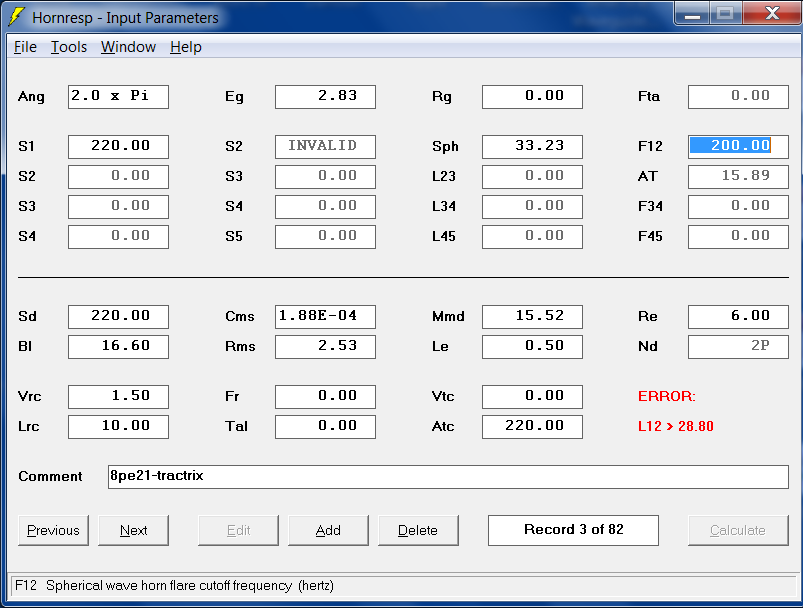The width and height of the screenshot is (803, 608).
Task: Select the Vrc field with 1.50
Action: (118, 396)
